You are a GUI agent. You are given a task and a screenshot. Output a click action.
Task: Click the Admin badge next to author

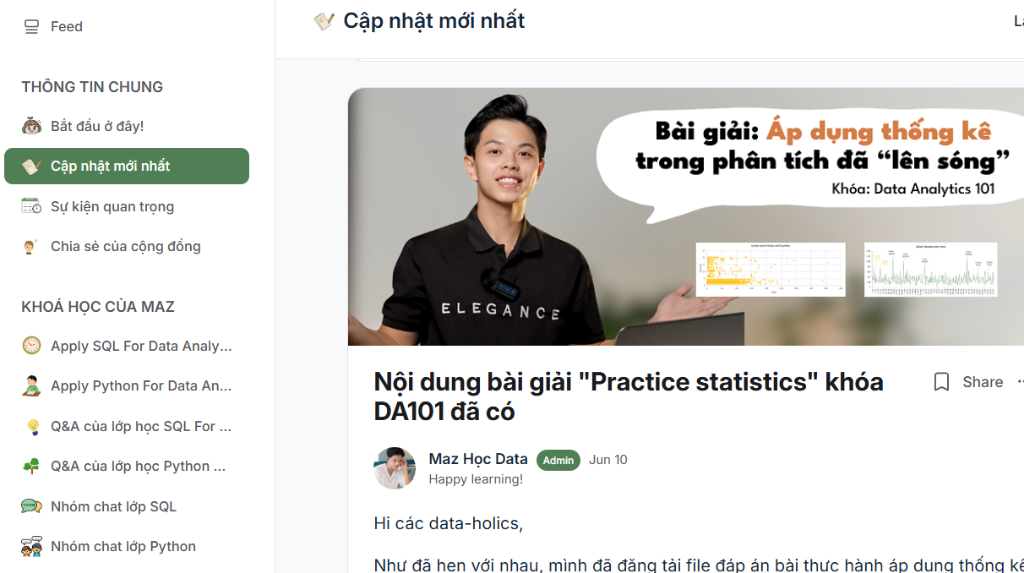click(558, 461)
